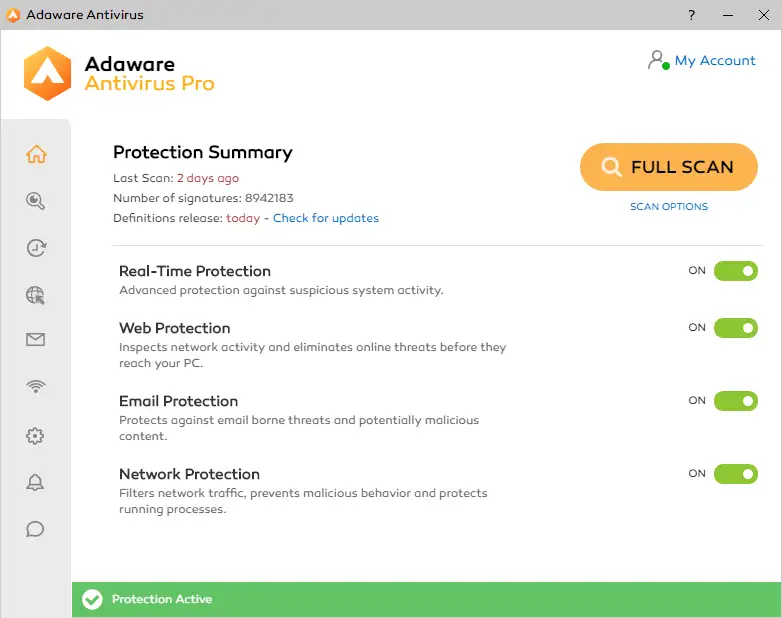Viewport: 782px width, 618px height.
Task: Start a Full Scan
Action: pyautogui.click(x=668, y=167)
